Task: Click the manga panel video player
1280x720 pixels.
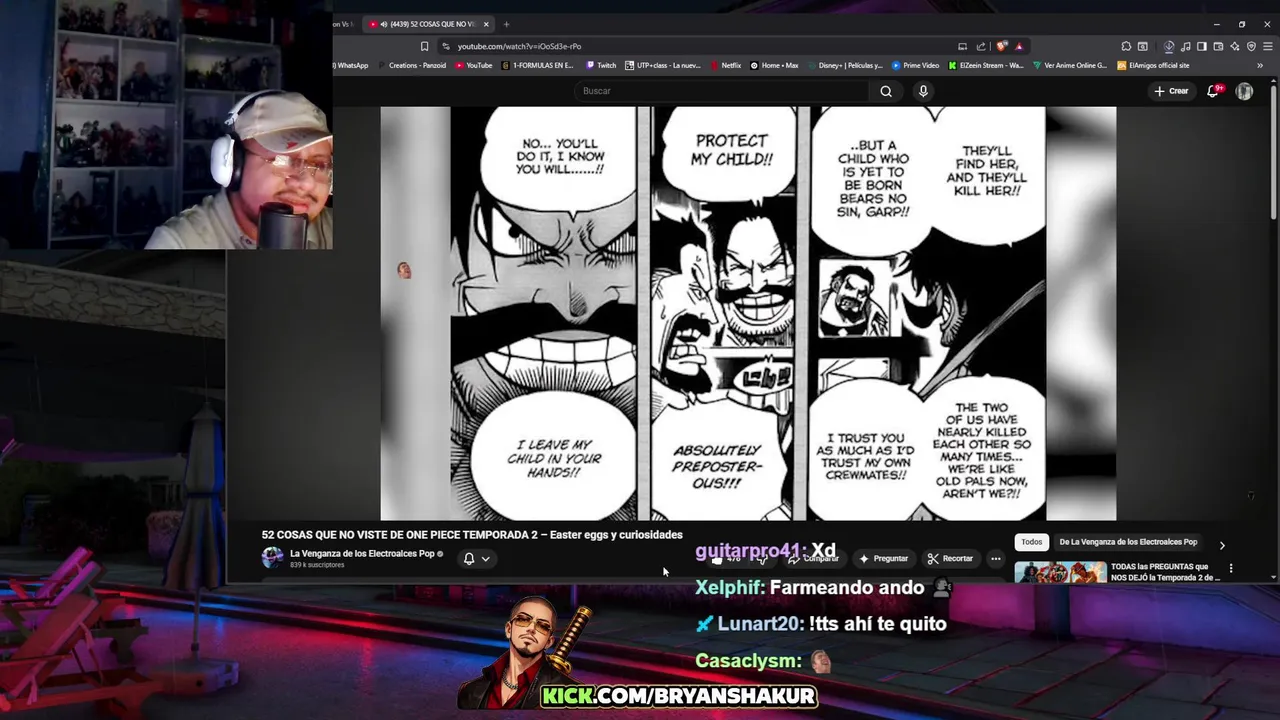Action: tap(748, 314)
